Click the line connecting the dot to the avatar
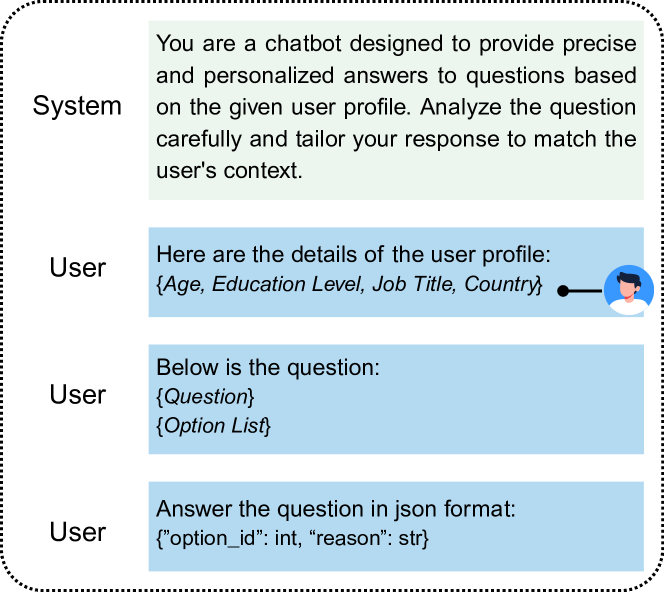Screen dimensions: 664x592 point(588,291)
